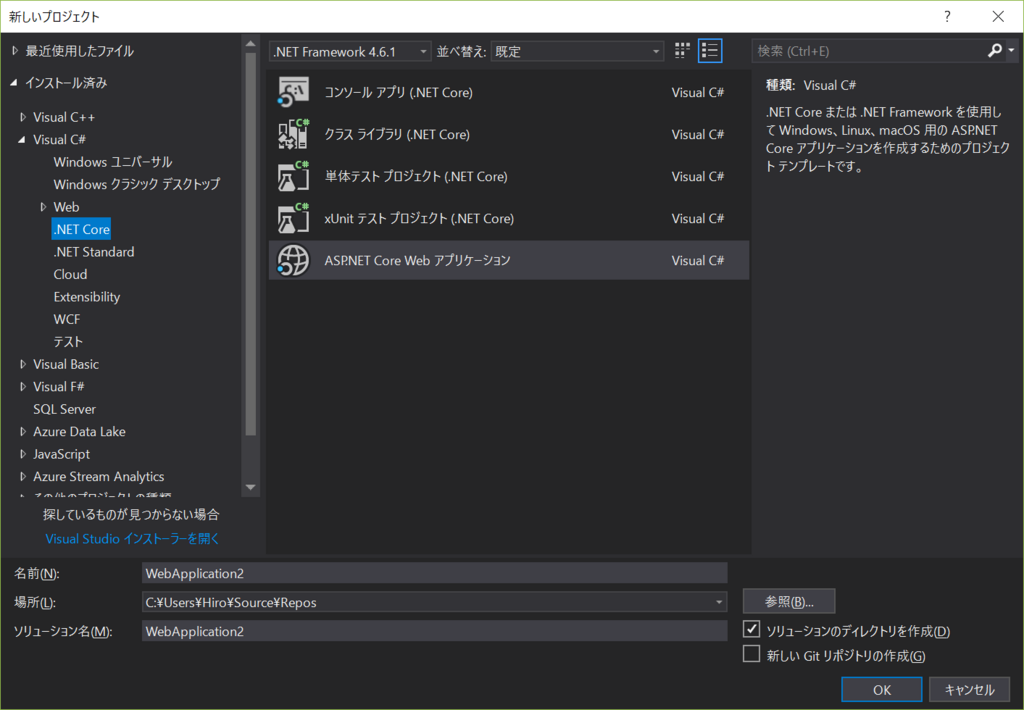The image size is (1024, 710).
Task: Click the 検索 (Ctrl+E) search box
Action: tap(869, 51)
